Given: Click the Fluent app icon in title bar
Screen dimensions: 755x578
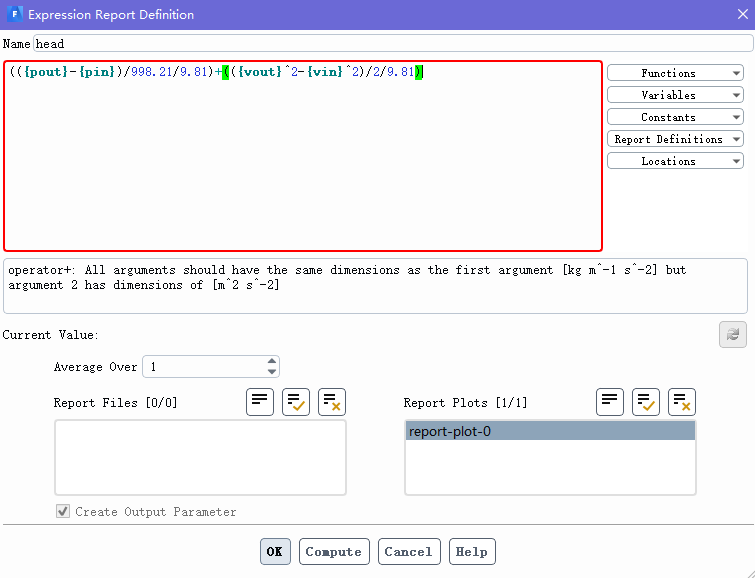Looking at the screenshot, I should coord(13,14).
